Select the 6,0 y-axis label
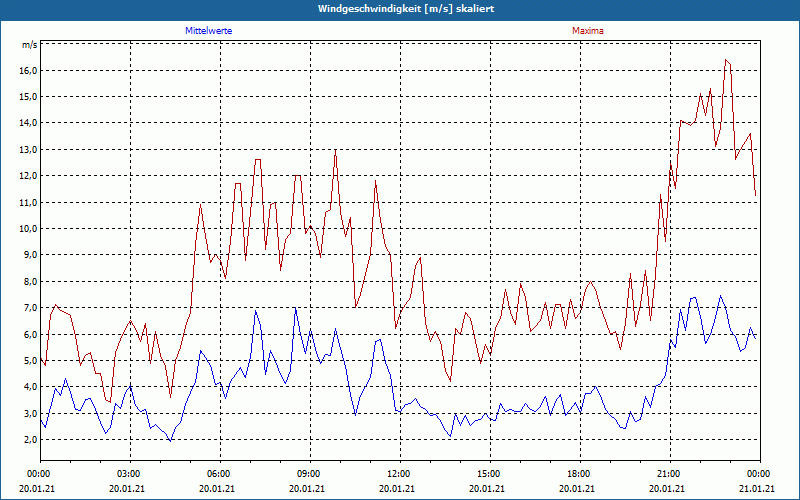The width and height of the screenshot is (800, 500). [x=31, y=335]
